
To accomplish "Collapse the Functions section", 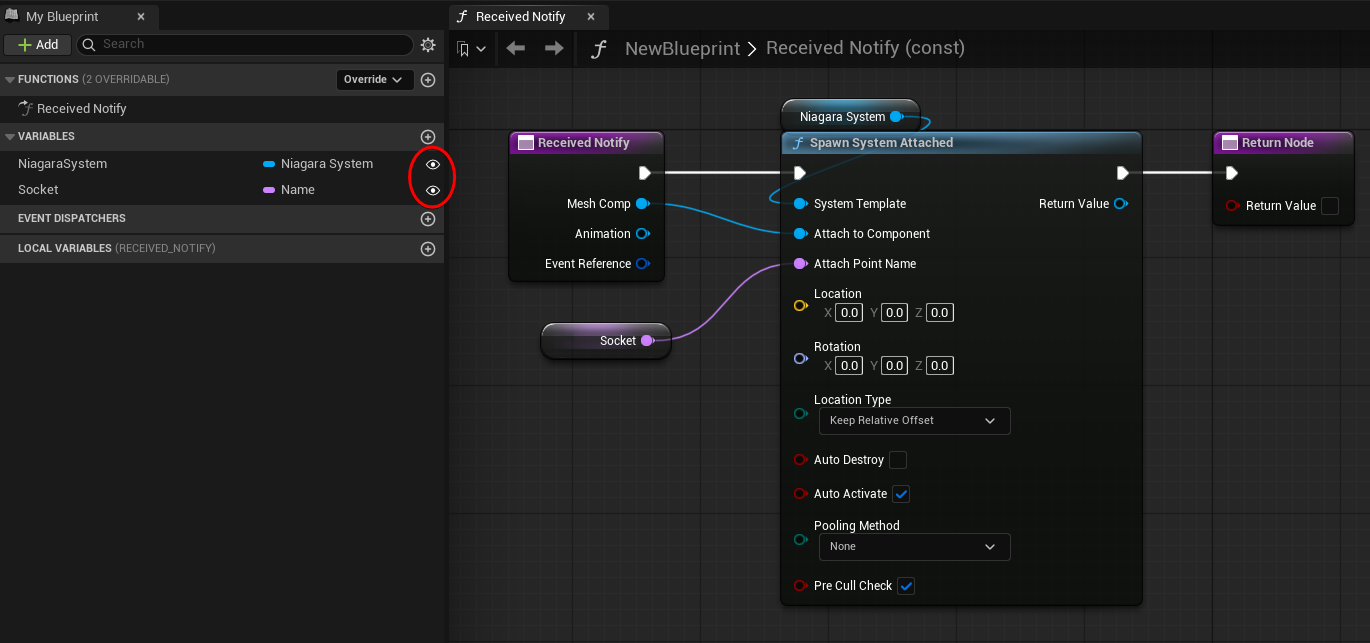I will 10,80.
